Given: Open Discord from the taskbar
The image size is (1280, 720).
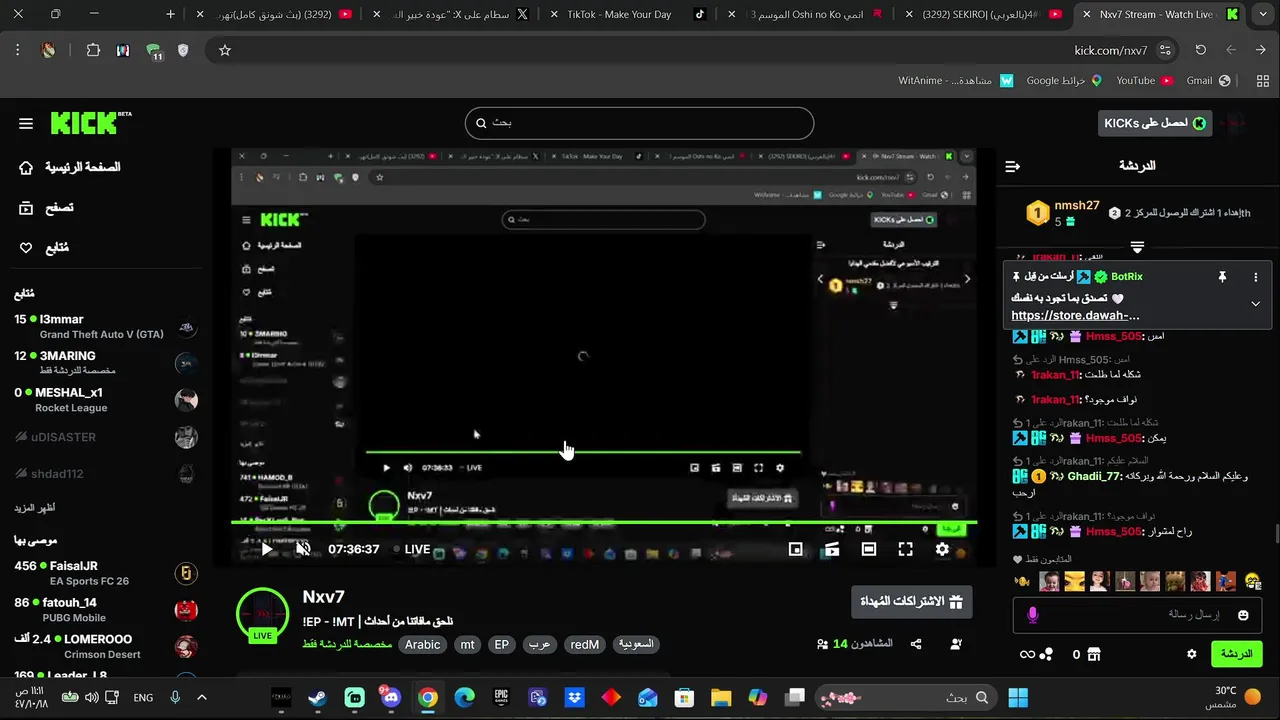Looking at the screenshot, I should click(391, 697).
